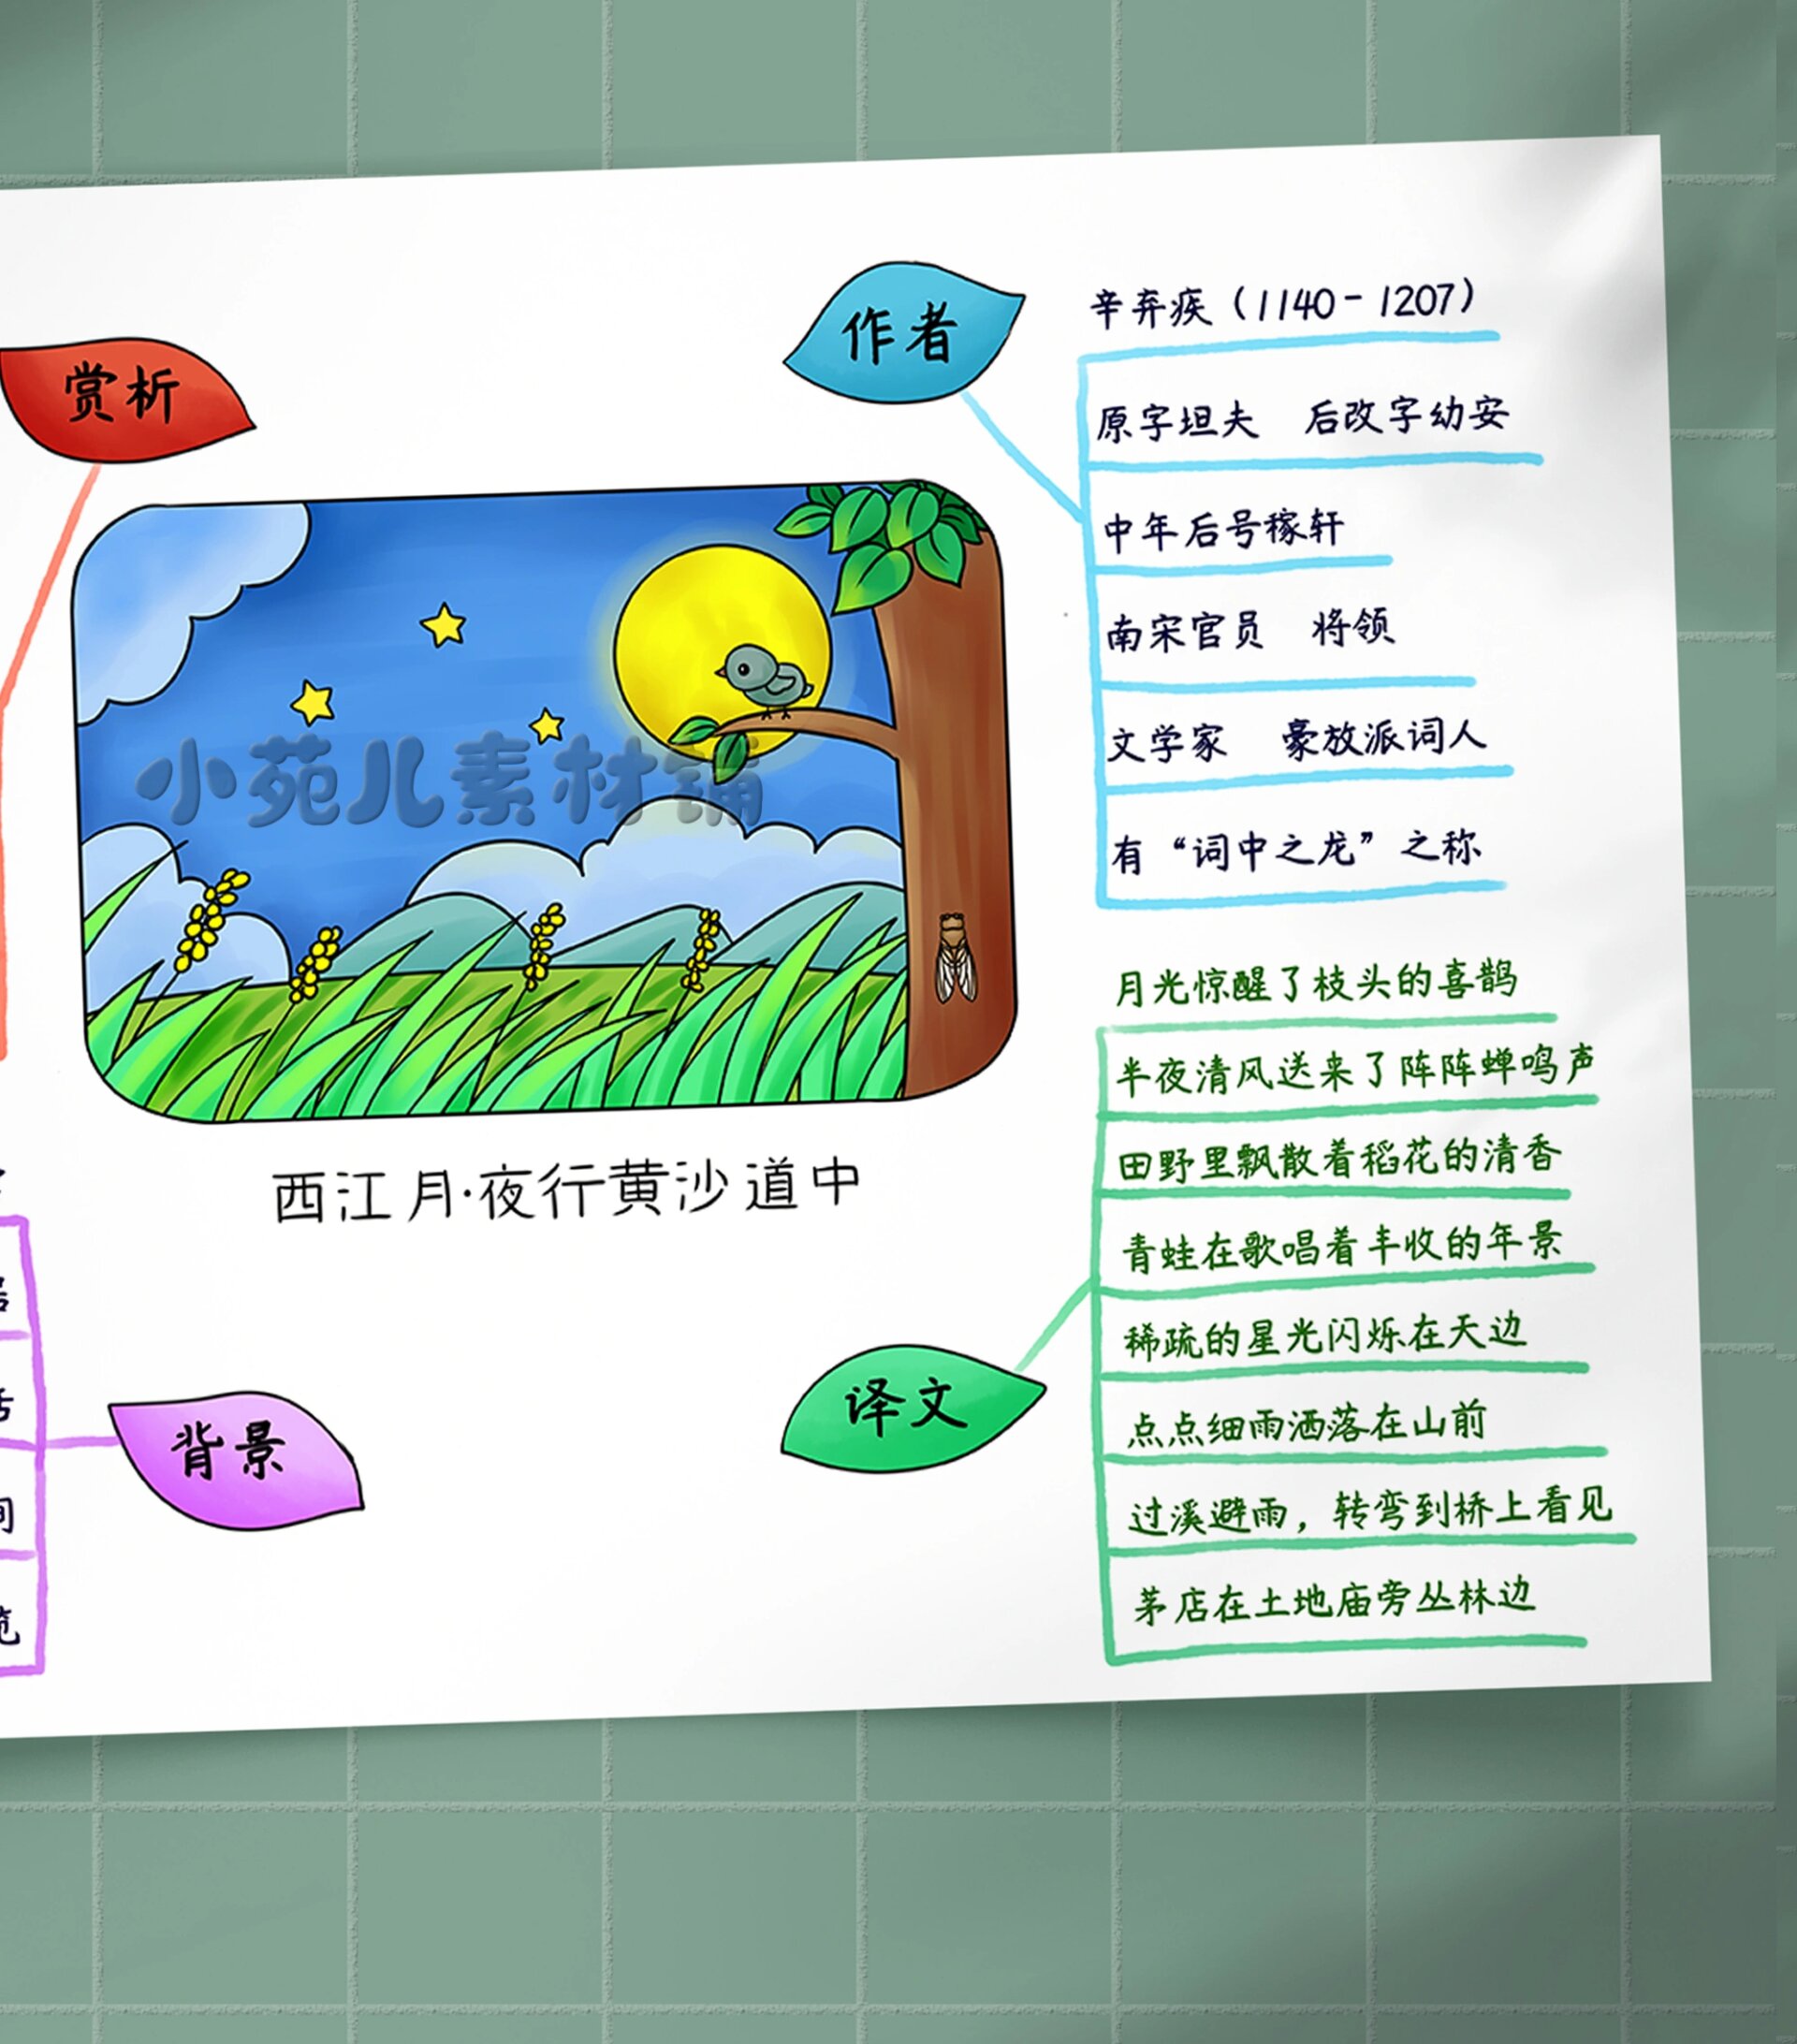
Task: Click the line 茅店在土地庙旁丛林边
Action: point(1334,1602)
